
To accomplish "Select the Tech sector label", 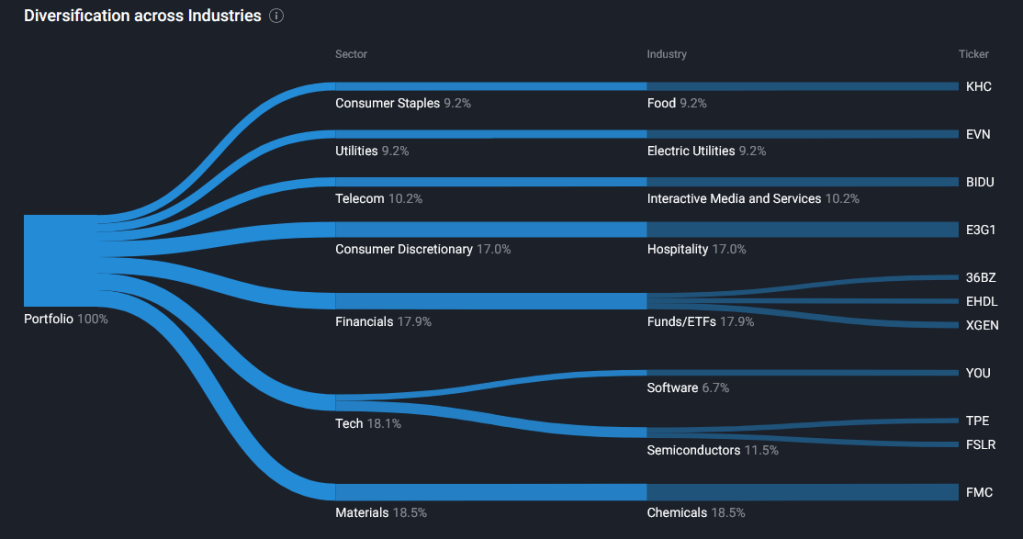I will (x=349, y=424).
